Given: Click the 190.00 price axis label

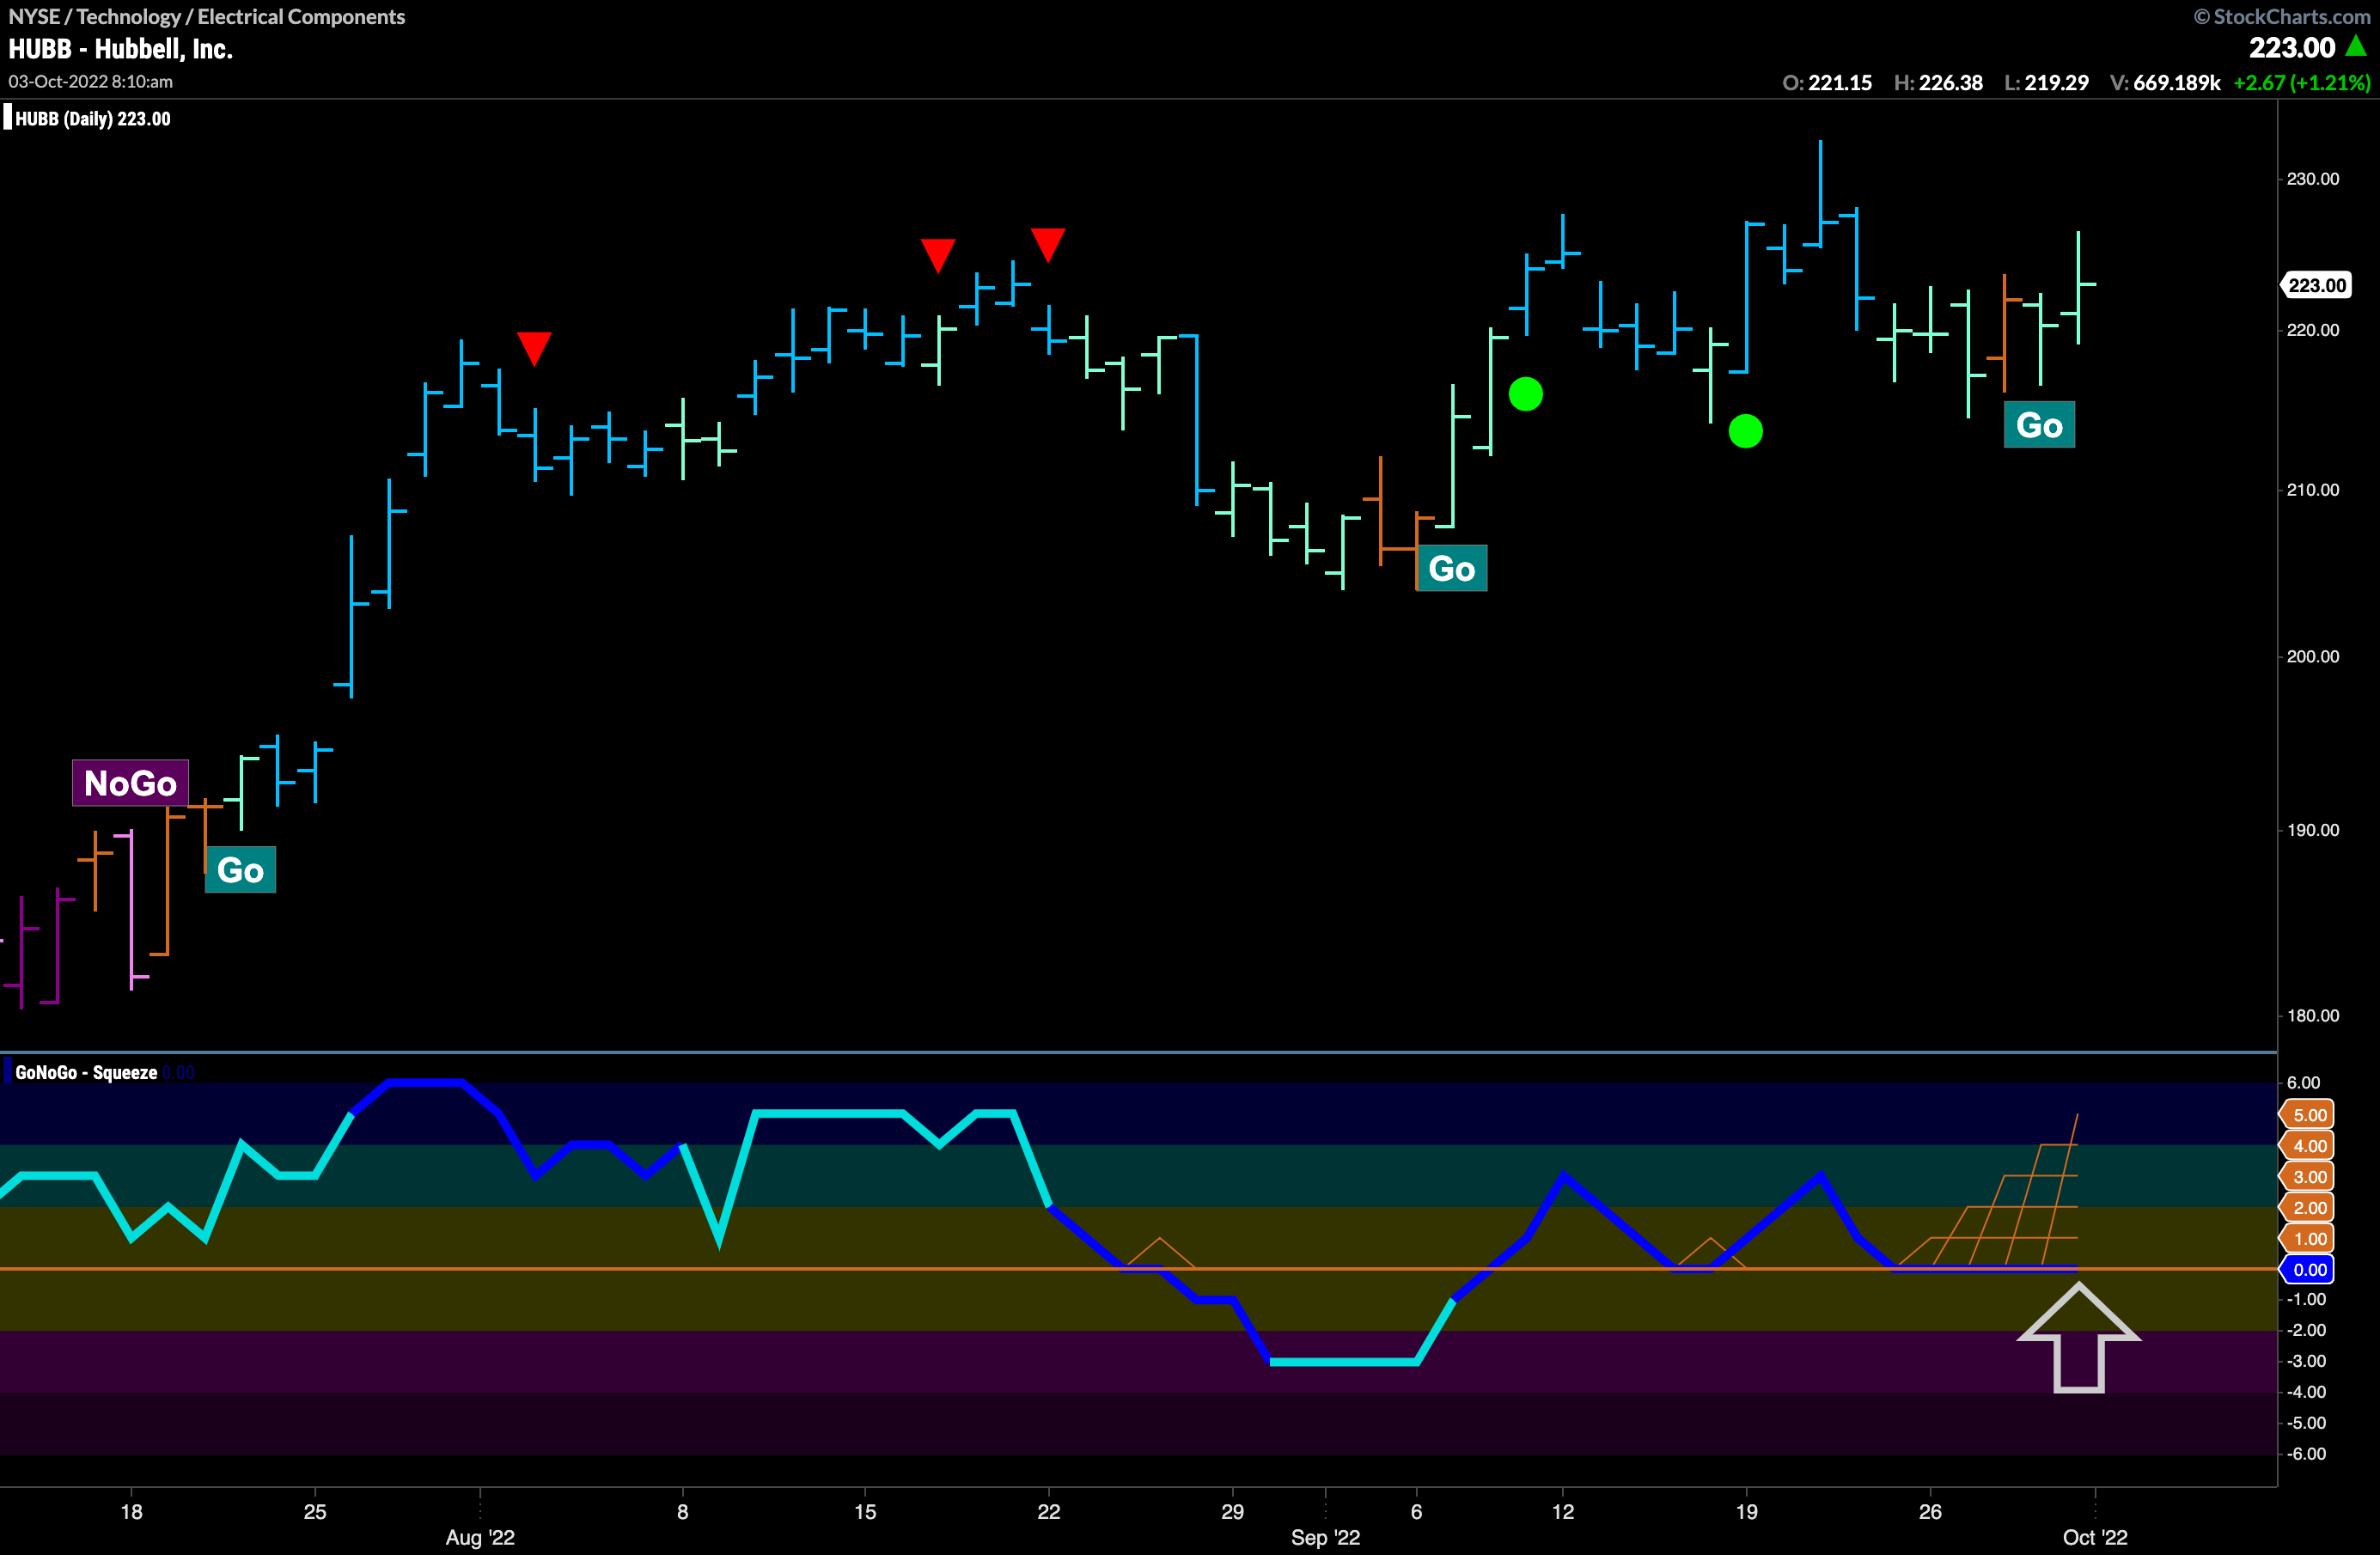Looking at the screenshot, I should click(x=2313, y=830).
